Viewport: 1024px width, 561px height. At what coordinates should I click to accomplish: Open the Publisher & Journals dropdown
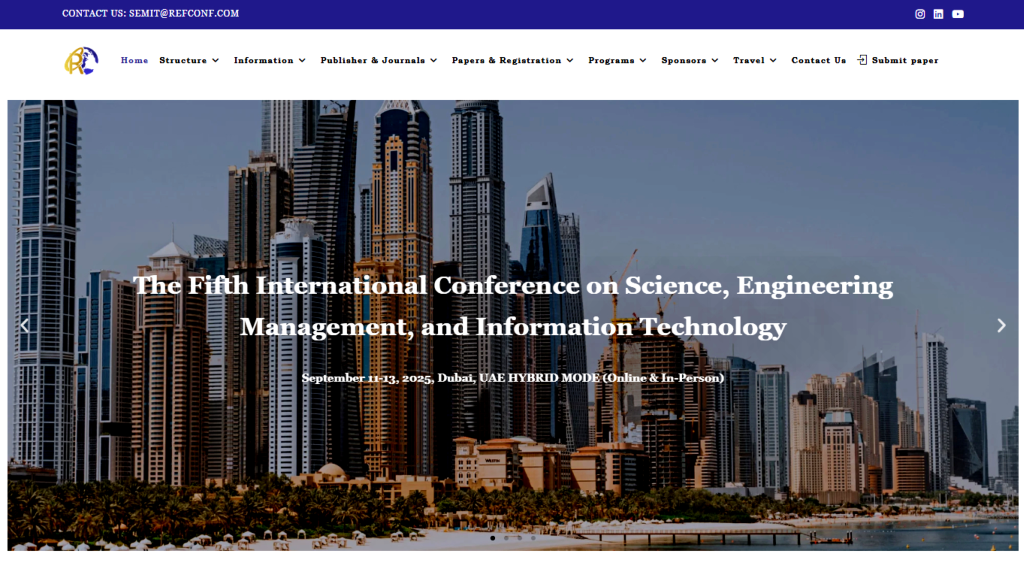[379, 61]
